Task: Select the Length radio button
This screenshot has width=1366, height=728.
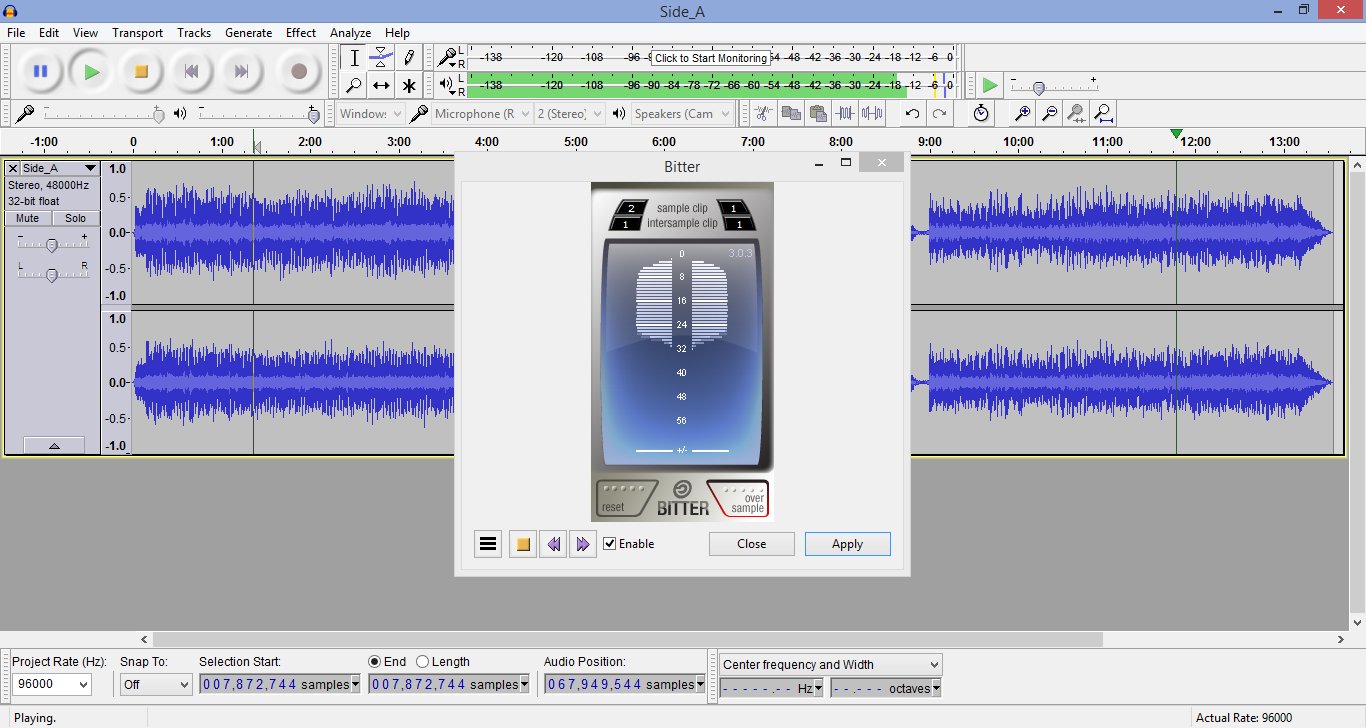Action: click(x=422, y=662)
